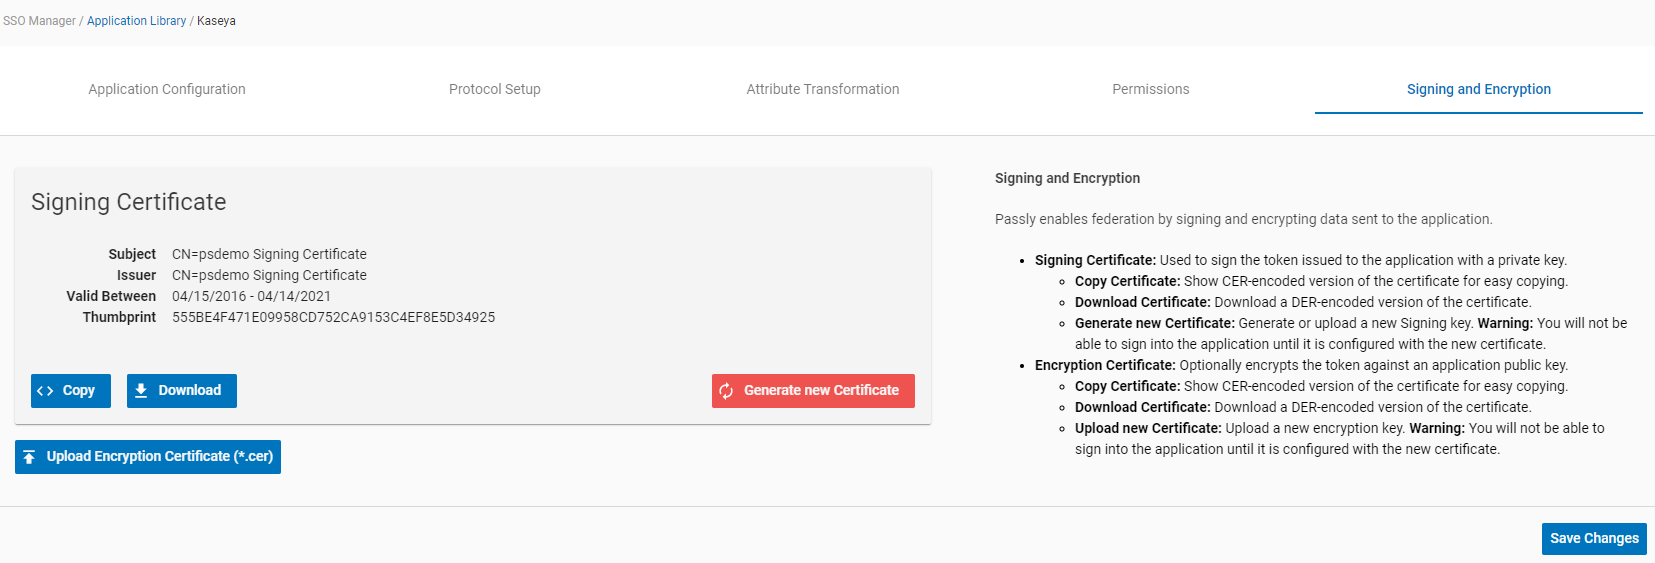Click the Signing Certificate heading
Viewport: 1655px width, 563px height.
pyautogui.click(x=129, y=202)
